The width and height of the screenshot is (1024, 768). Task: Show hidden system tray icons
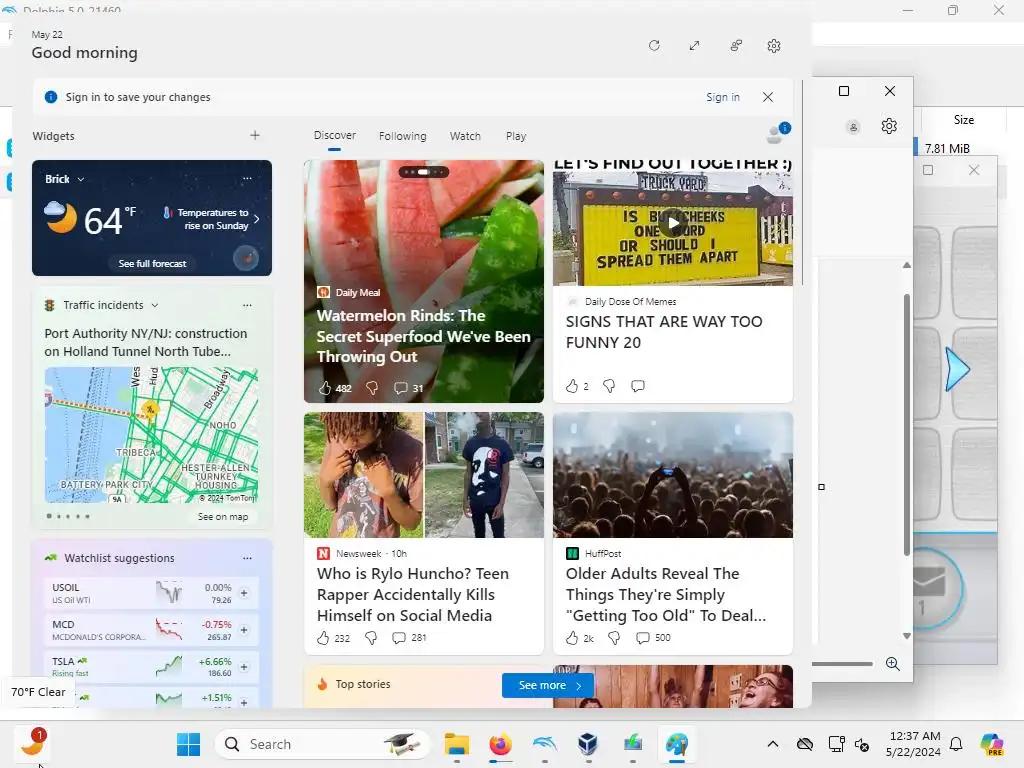pyautogui.click(x=773, y=744)
